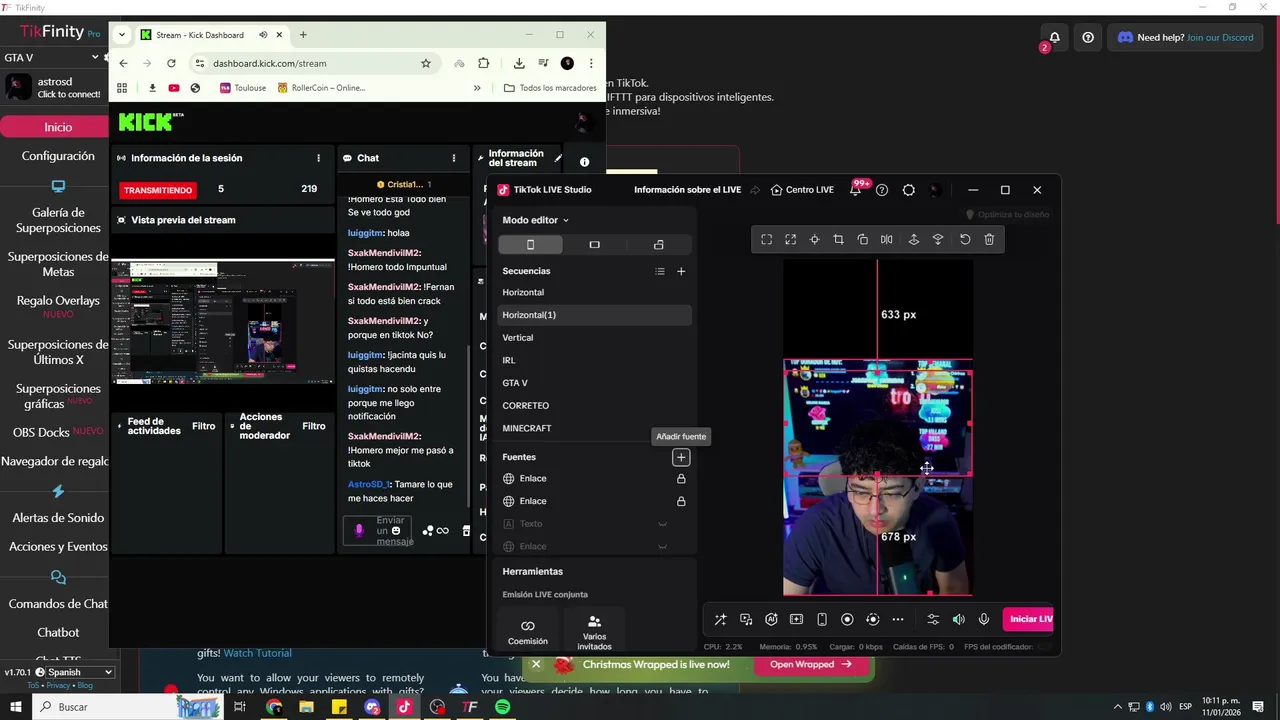Toggle the microphone in LIVE Studio toolbar
Image resolution: width=1280 pixels, height=720 pixels.
pos(983,620)
